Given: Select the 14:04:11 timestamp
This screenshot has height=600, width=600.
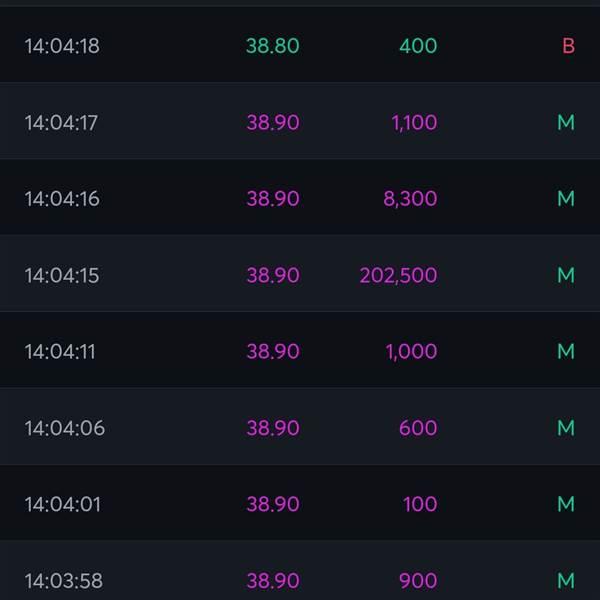Looking at the screenshot, I should [x=60, y=352].
